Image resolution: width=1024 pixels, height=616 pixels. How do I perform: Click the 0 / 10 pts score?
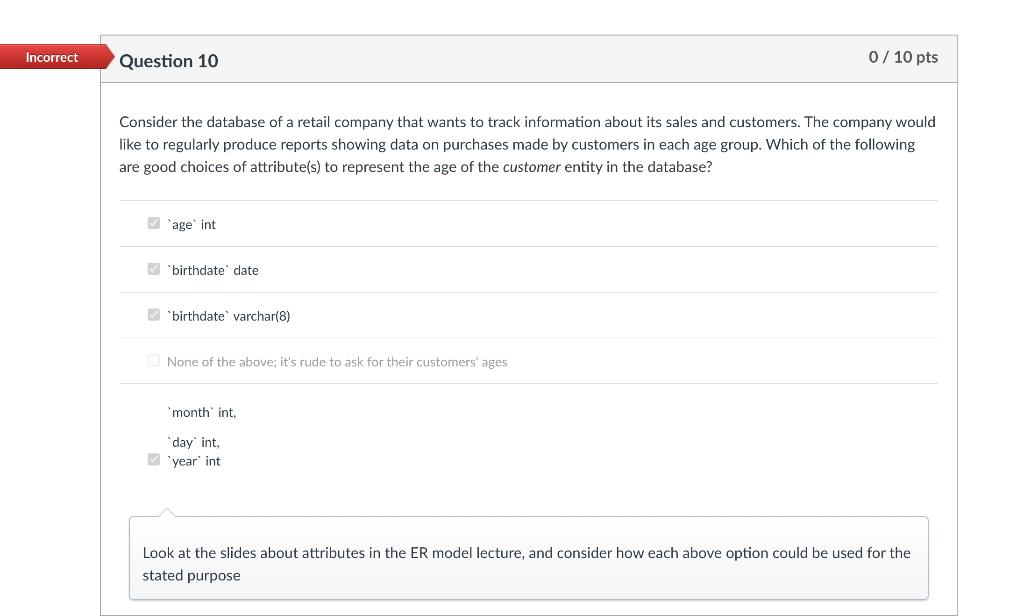pos(903,57)
